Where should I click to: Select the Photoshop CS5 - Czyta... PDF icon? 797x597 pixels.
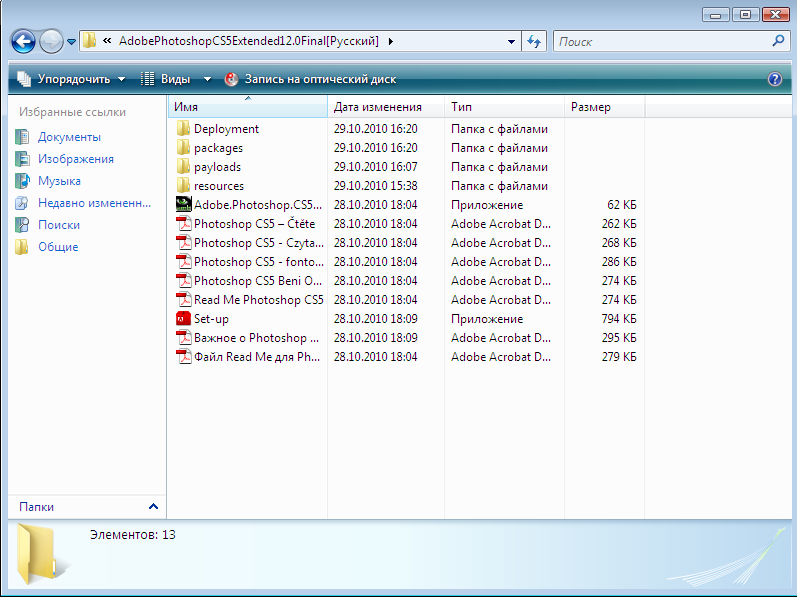pos(183,242)
